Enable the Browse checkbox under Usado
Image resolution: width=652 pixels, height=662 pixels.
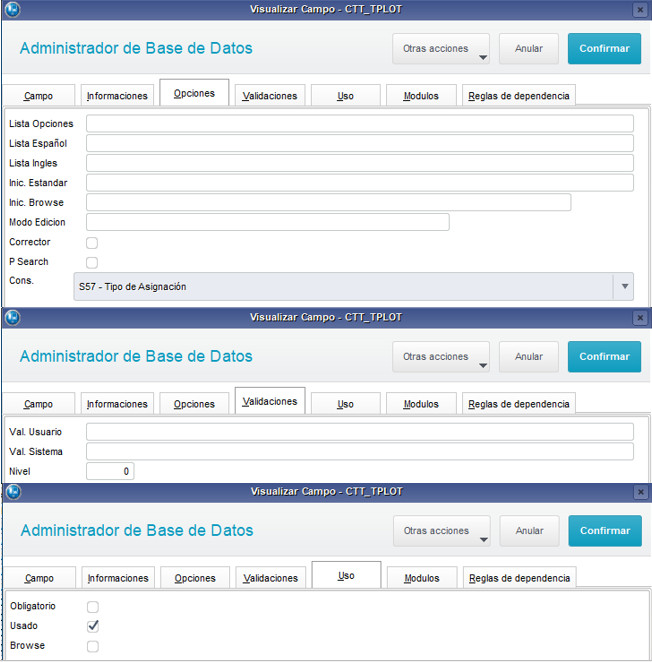(x=93, y=646)
